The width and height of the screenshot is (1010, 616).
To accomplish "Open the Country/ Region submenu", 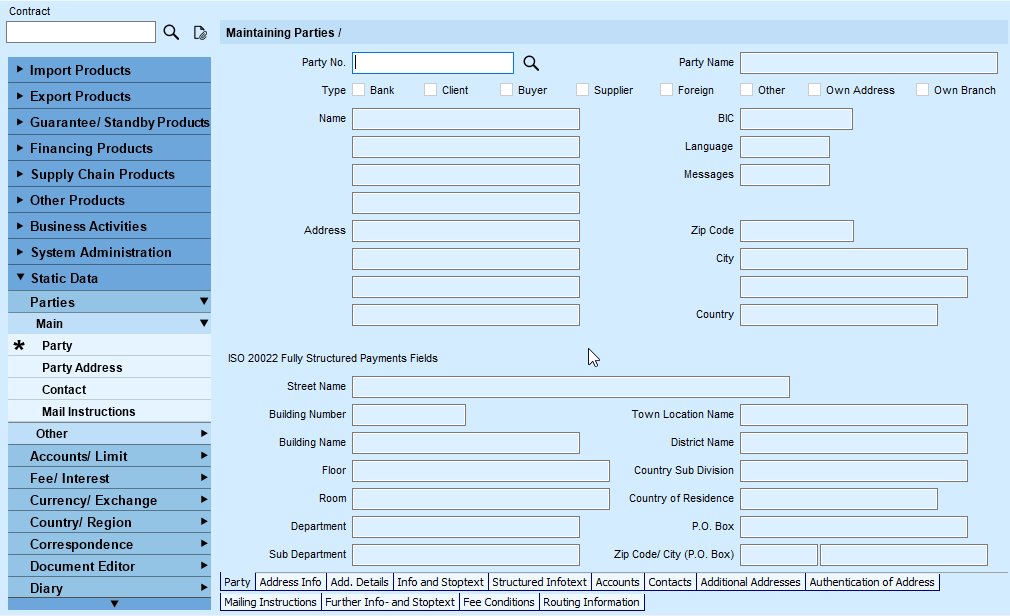I will tap(110, 522).
